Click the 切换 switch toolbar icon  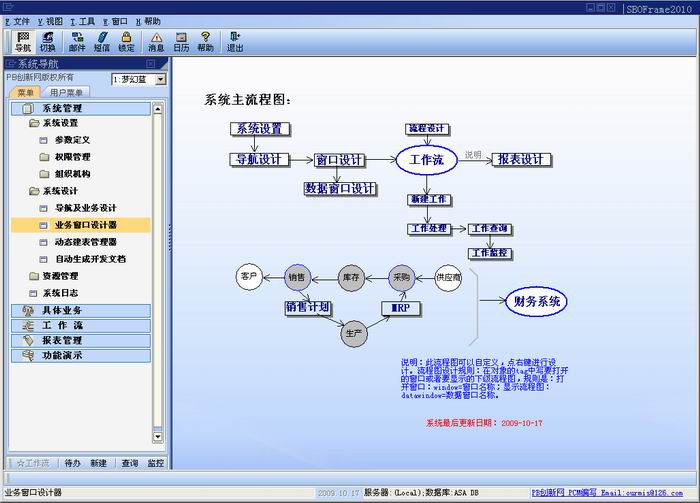47,42
